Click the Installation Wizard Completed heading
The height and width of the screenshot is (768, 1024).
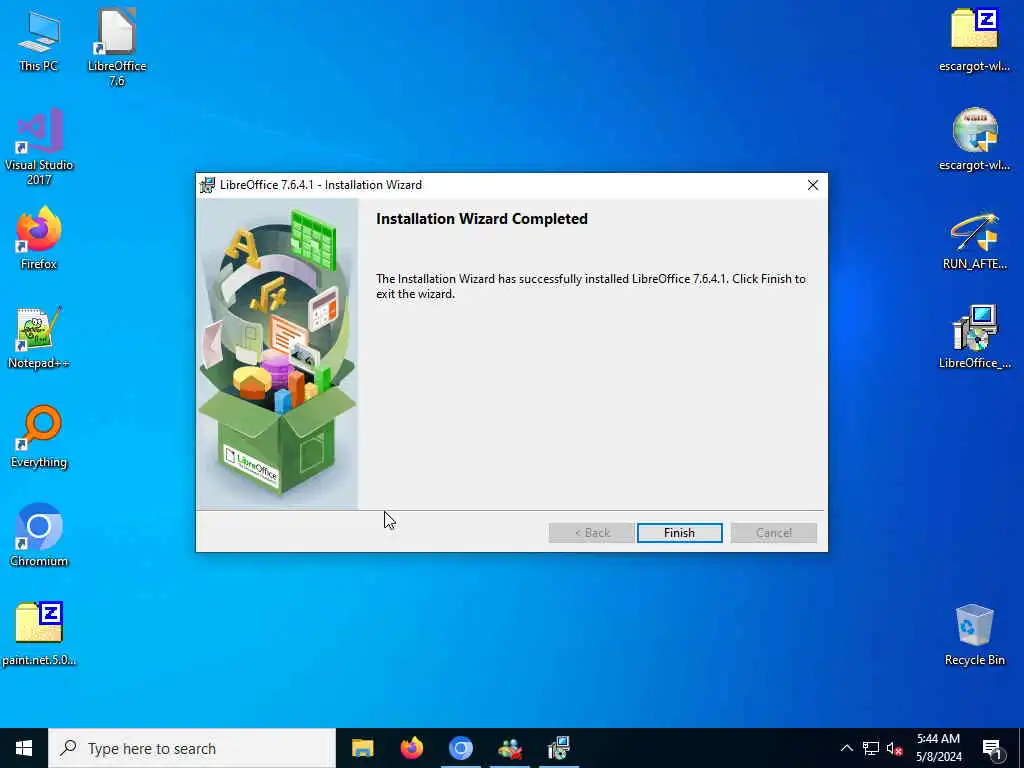point(482,219)
